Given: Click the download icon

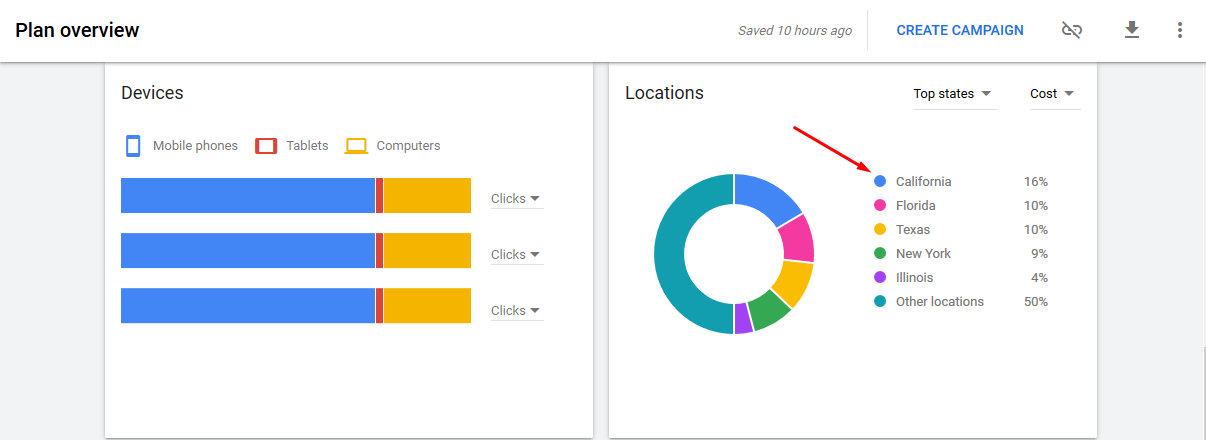Looking at the screenshot, I should click(x=1132, y=30).
